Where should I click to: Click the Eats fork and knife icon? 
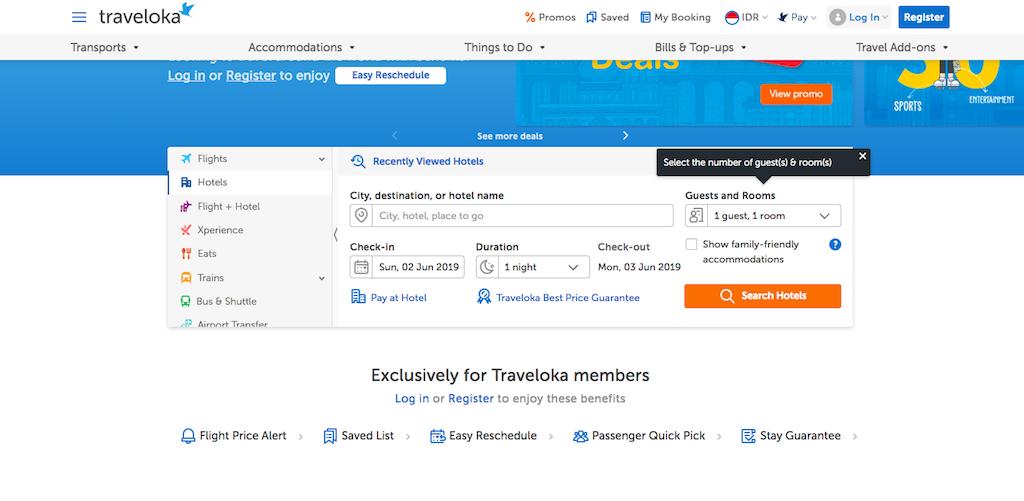(186, 253)
